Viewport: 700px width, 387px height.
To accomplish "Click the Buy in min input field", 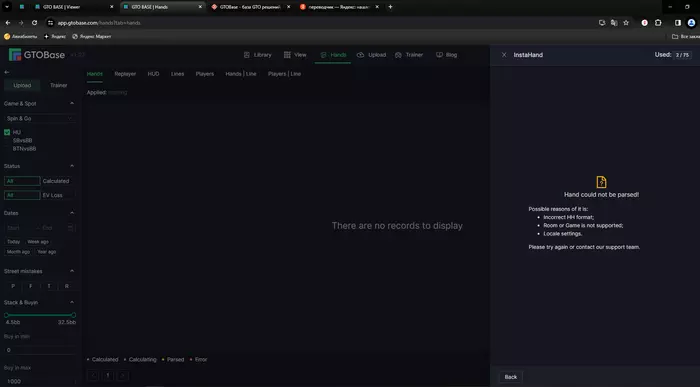I will [x=40, y=350].
